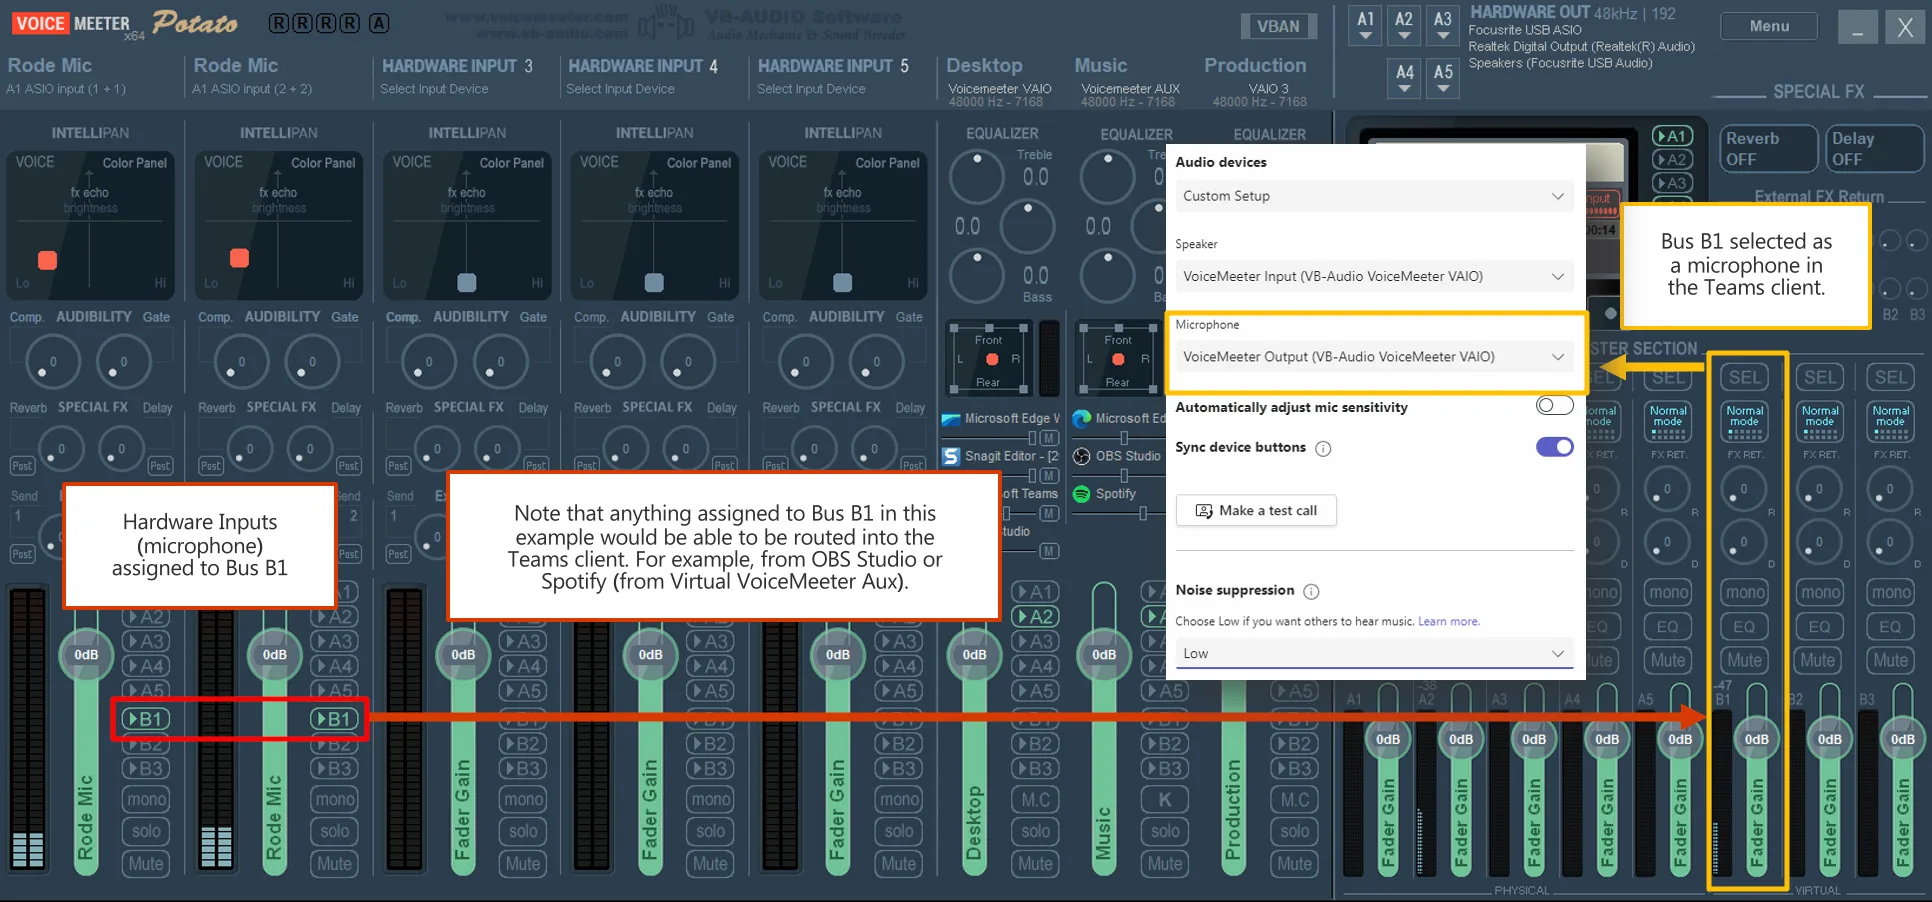Image resolution: width=1932 pixels, height=902 pixels.
Task: Click the Sync device buttons info icon
Action: [x=1323, y=448]
